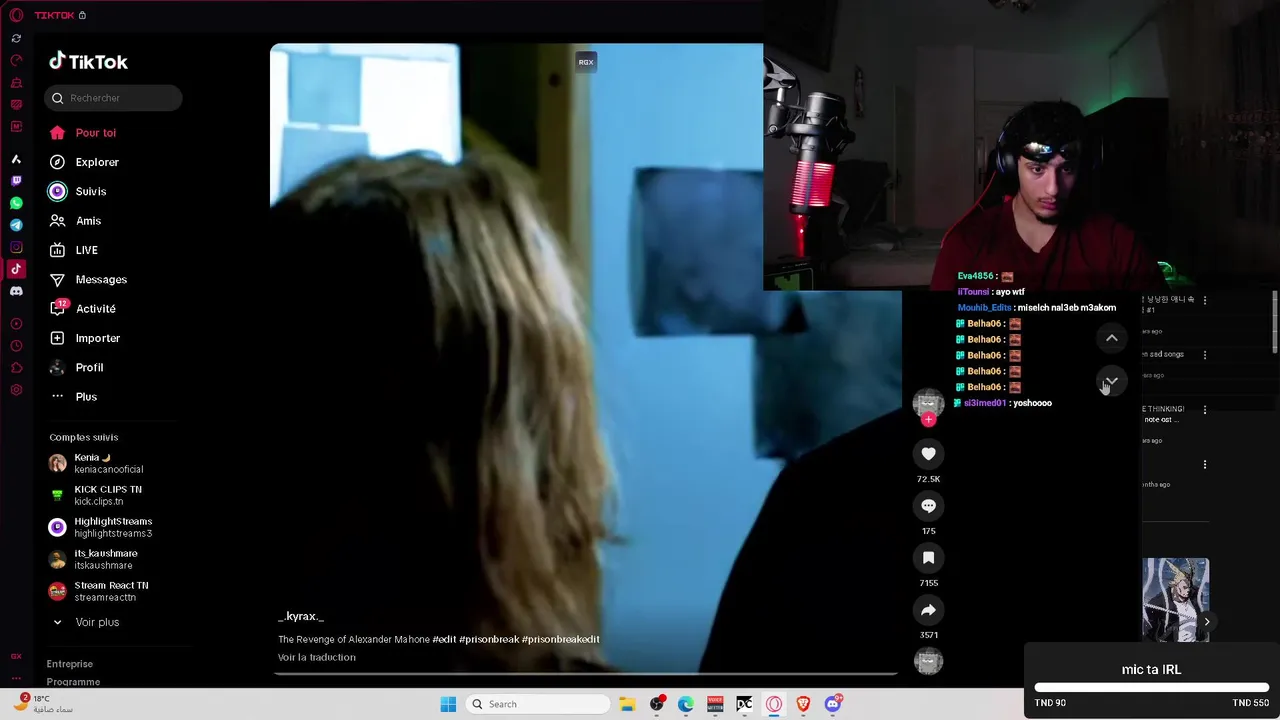Open the video's sound disc
The image size is (1280, 720).
[x=928, y=661]
